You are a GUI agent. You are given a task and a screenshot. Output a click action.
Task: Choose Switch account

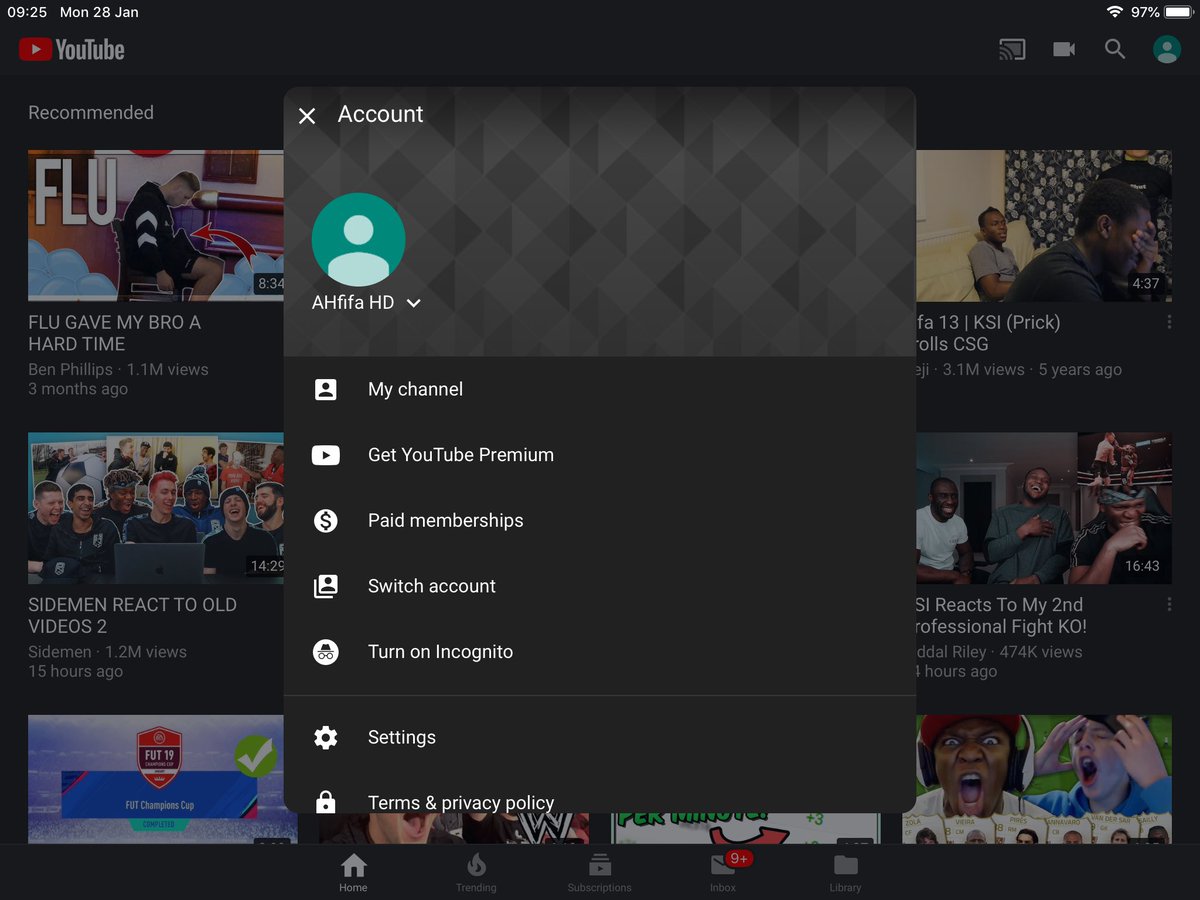600,586
